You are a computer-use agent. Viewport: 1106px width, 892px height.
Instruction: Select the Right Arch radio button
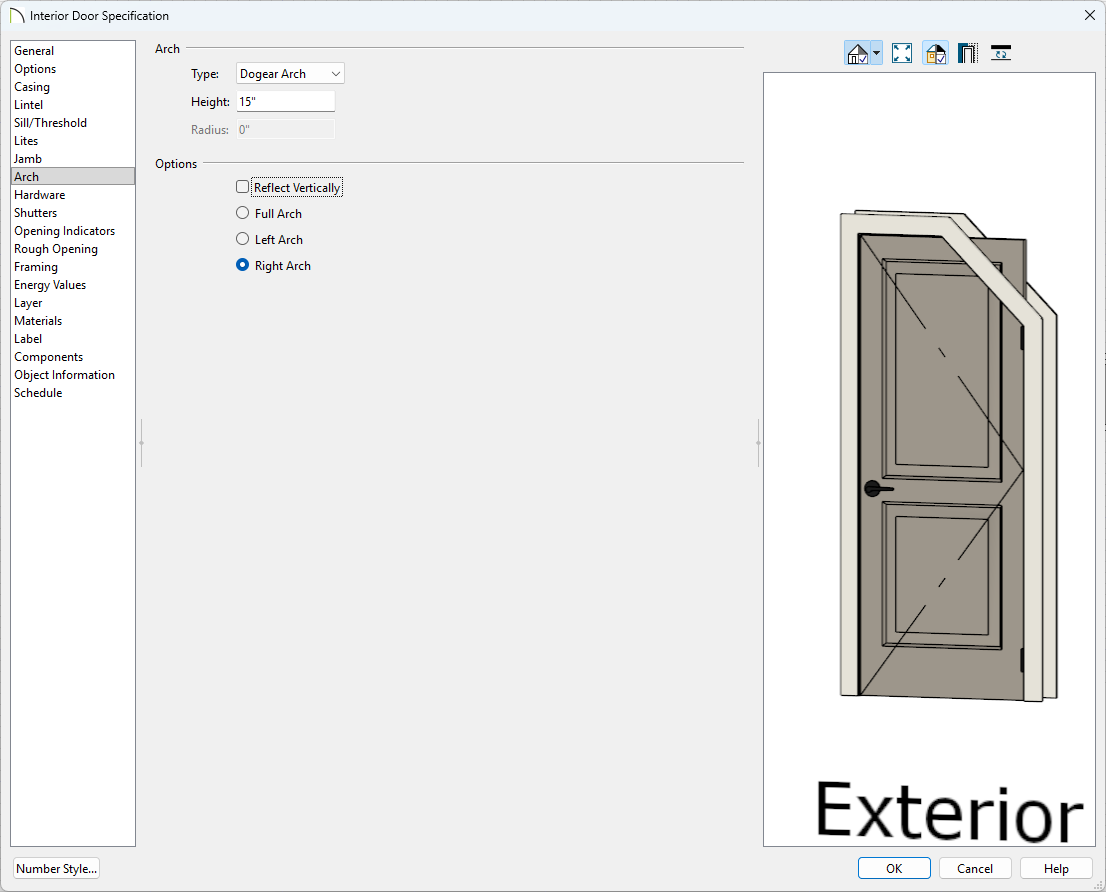[242, 265]
